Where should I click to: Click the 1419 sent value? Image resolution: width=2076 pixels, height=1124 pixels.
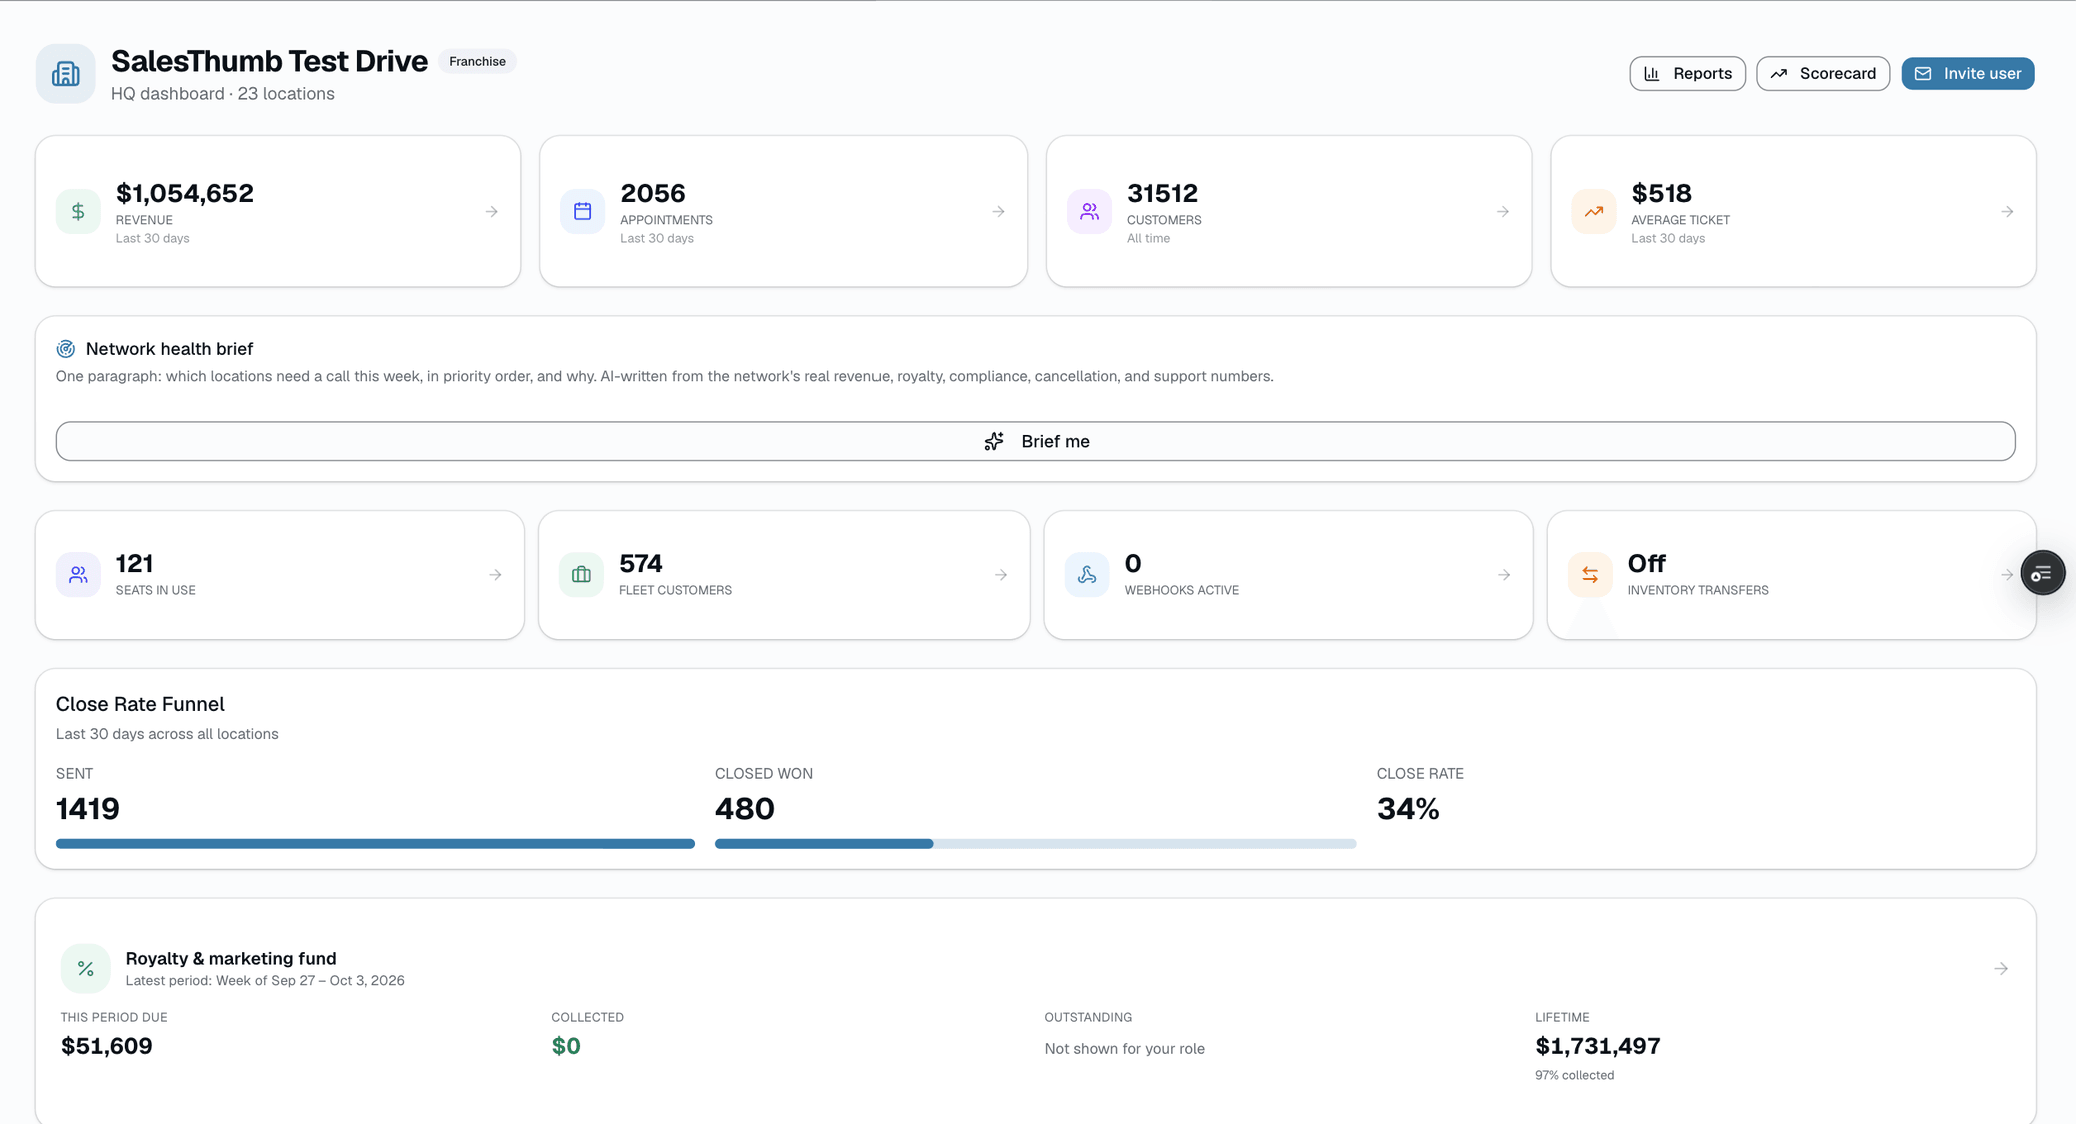(x=88, y=809)
